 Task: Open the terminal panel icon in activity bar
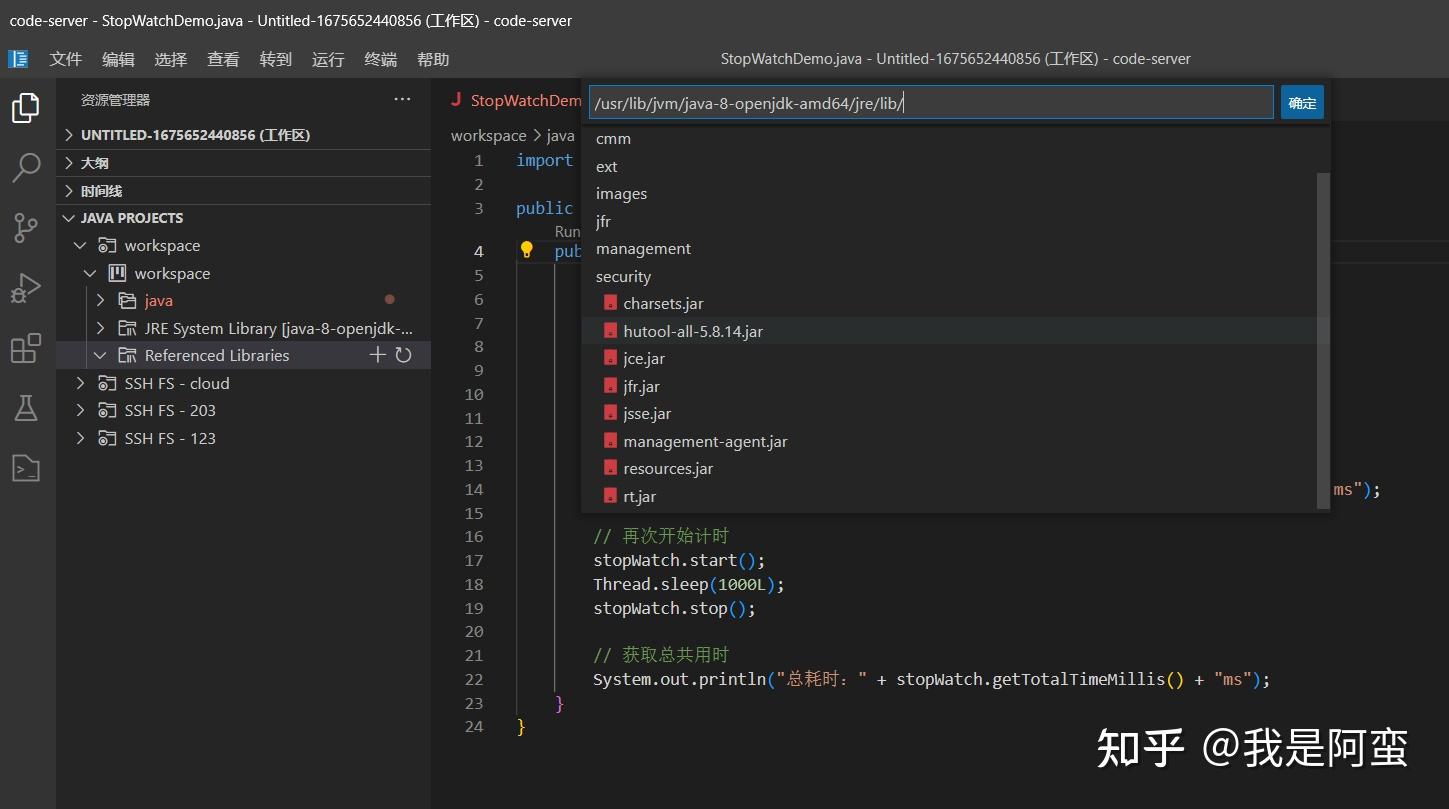pos(26,467)
